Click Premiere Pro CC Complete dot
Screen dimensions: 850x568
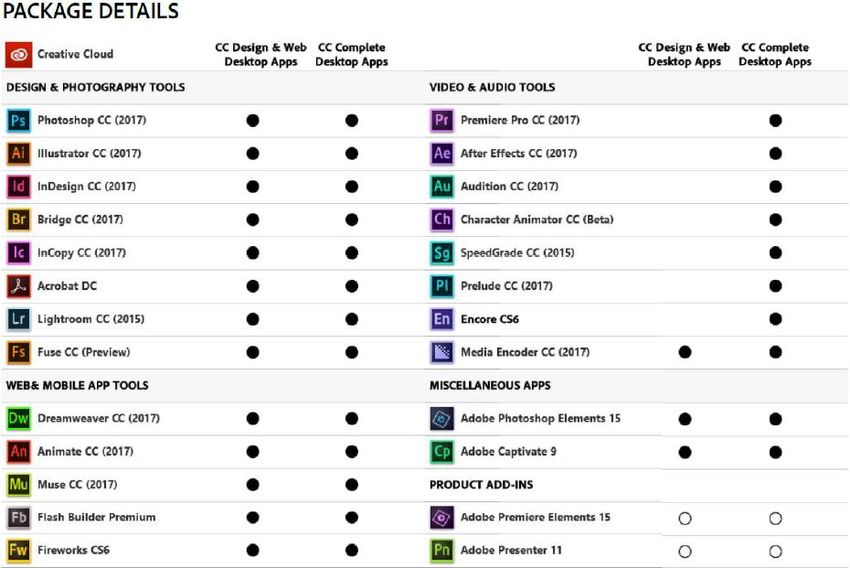pos(775,120)
